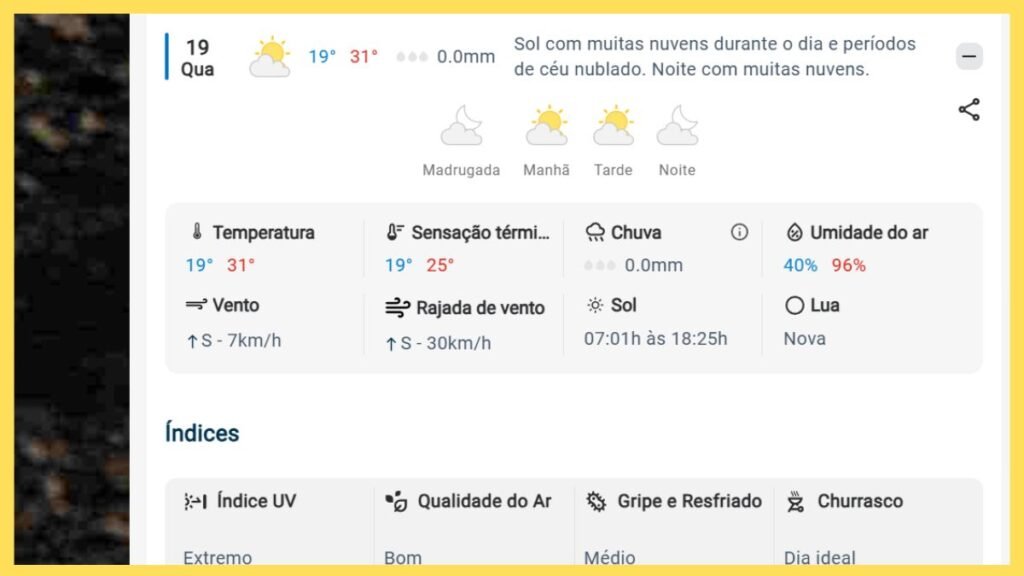Select the Tarde weather icon
The width and height of the screenshot is (1024, 576).
pos(613,125)
